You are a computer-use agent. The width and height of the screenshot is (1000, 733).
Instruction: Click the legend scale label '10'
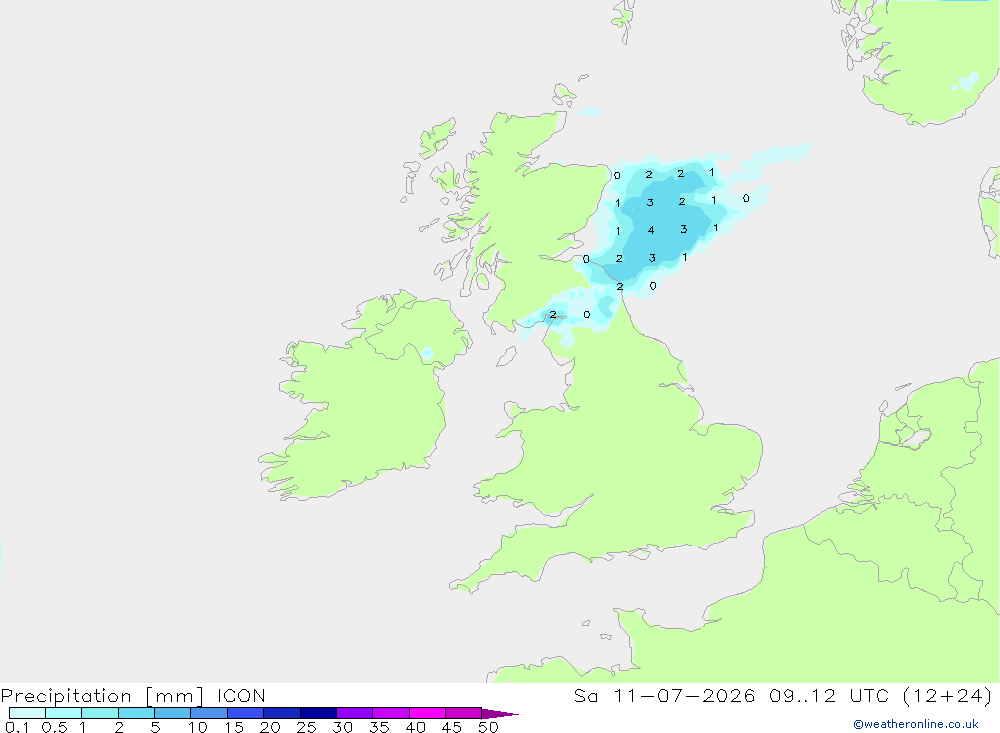coord(197,727)
